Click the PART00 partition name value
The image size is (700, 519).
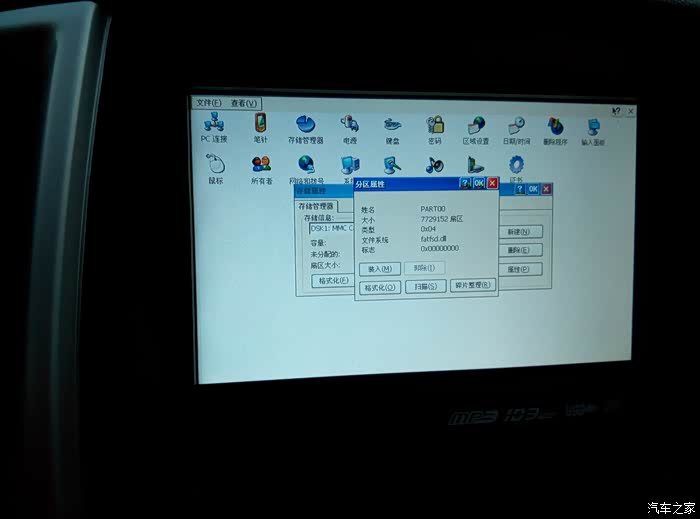click(433, 209)
